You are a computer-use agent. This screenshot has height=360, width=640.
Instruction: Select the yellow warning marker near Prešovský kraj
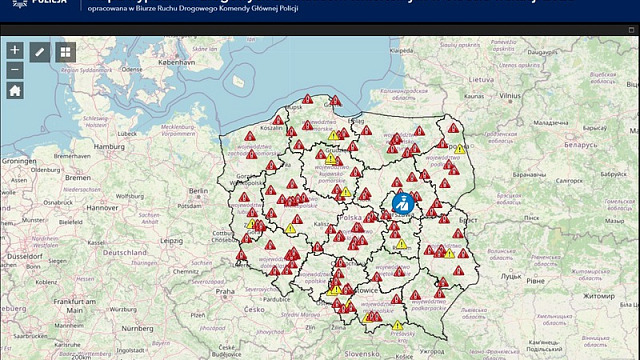point(397,325)
